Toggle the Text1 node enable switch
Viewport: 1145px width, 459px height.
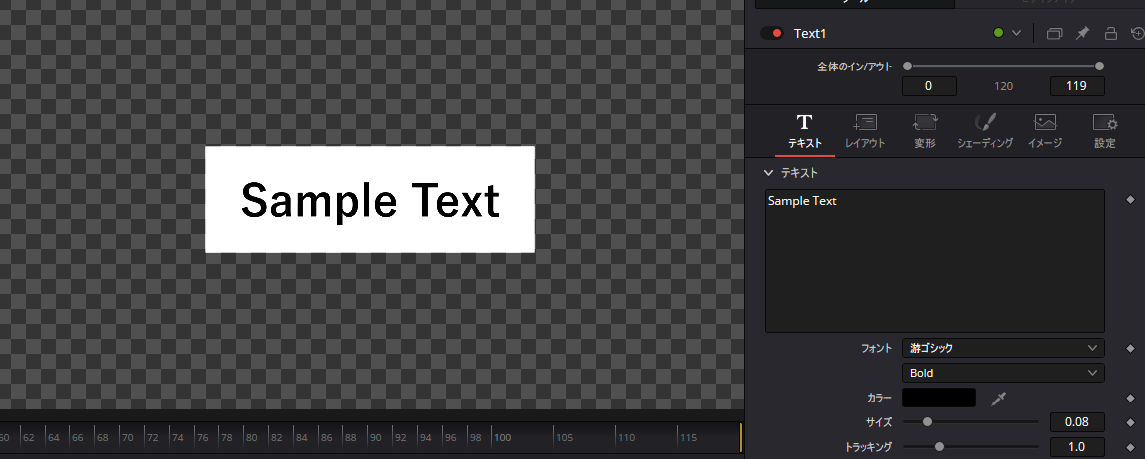click(771, 33)
